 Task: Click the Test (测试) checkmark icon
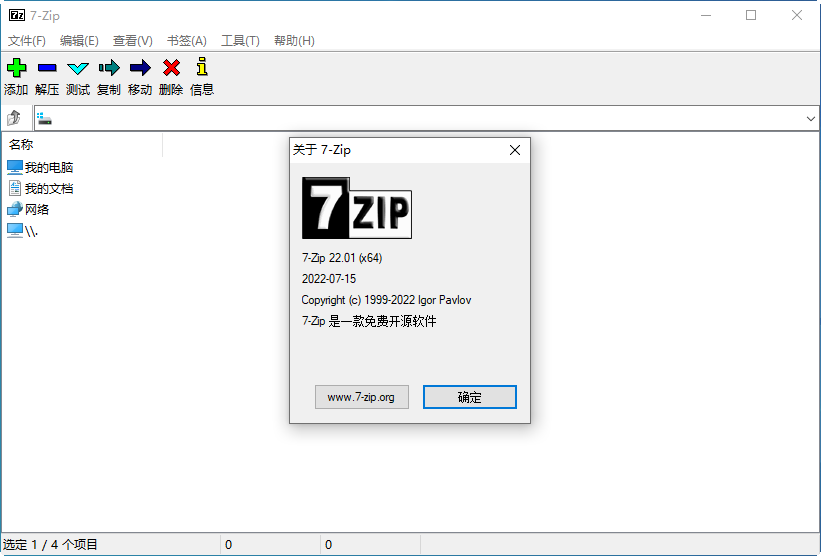[78, 68]
